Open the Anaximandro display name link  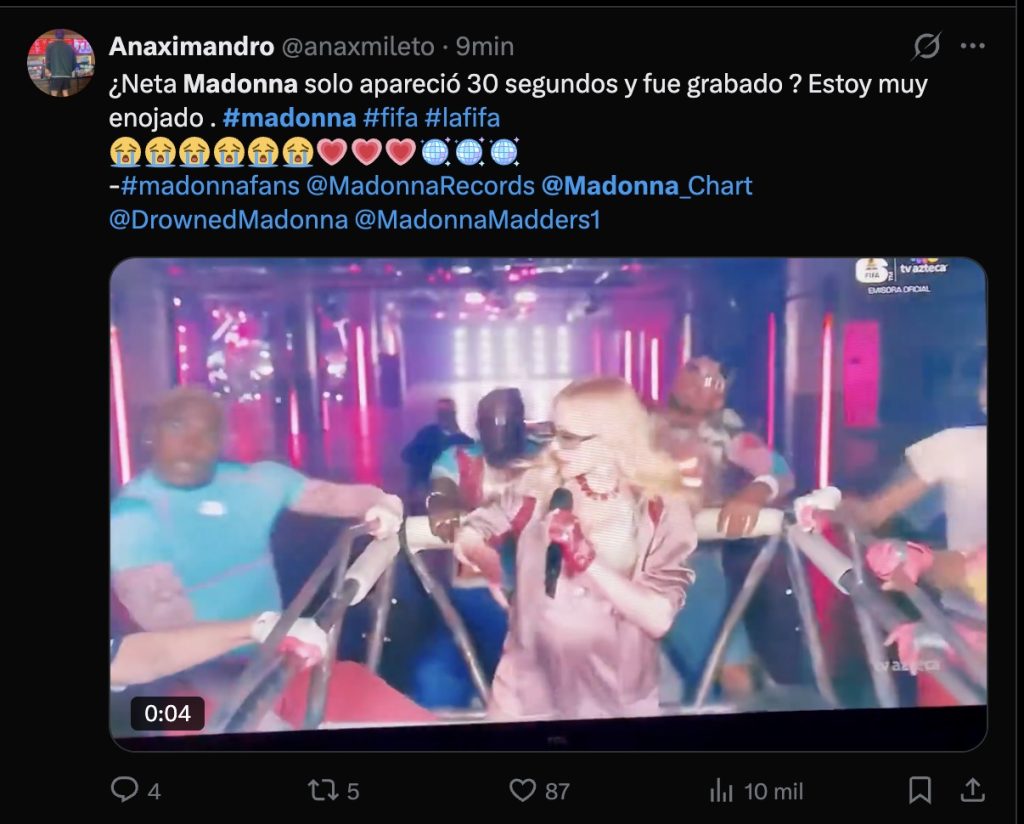coord(191,46)
